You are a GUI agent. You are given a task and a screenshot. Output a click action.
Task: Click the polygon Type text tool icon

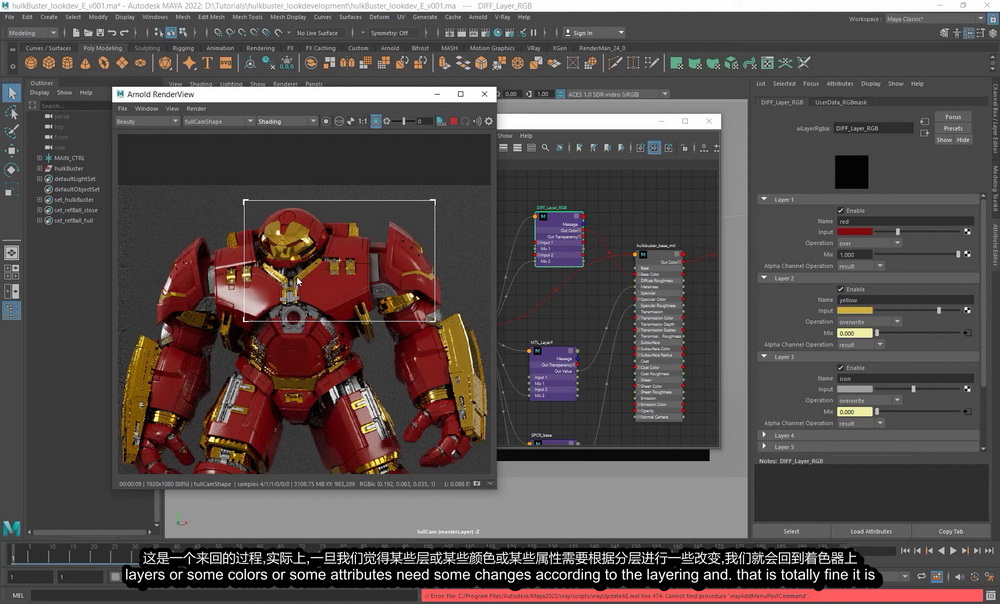point(207,63)
